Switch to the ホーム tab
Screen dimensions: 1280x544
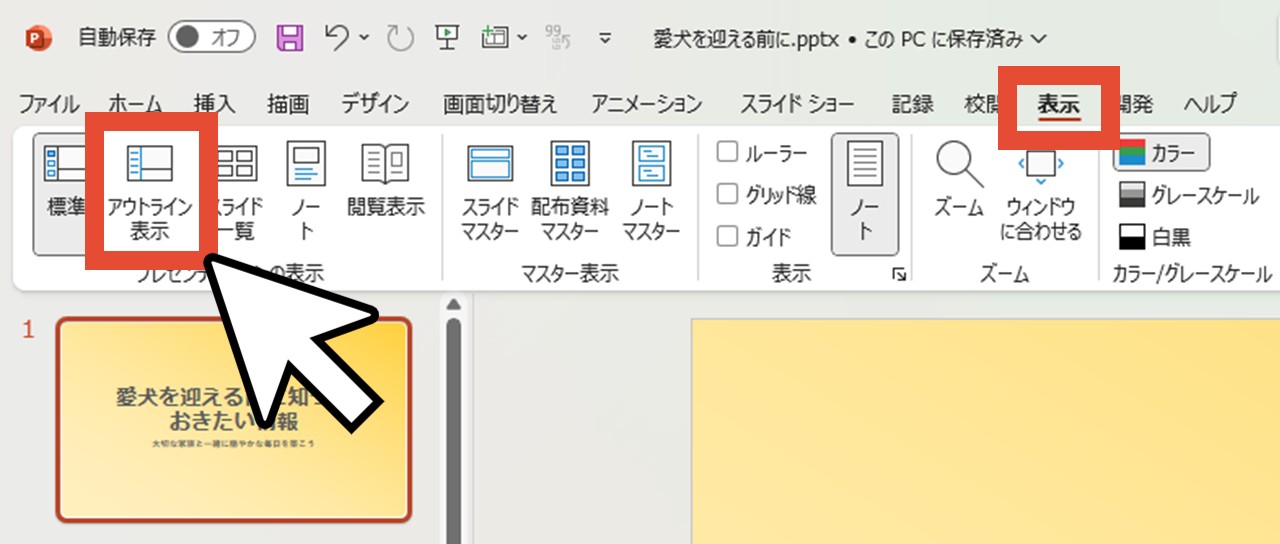pyautogui.click(x=134, y=103)
